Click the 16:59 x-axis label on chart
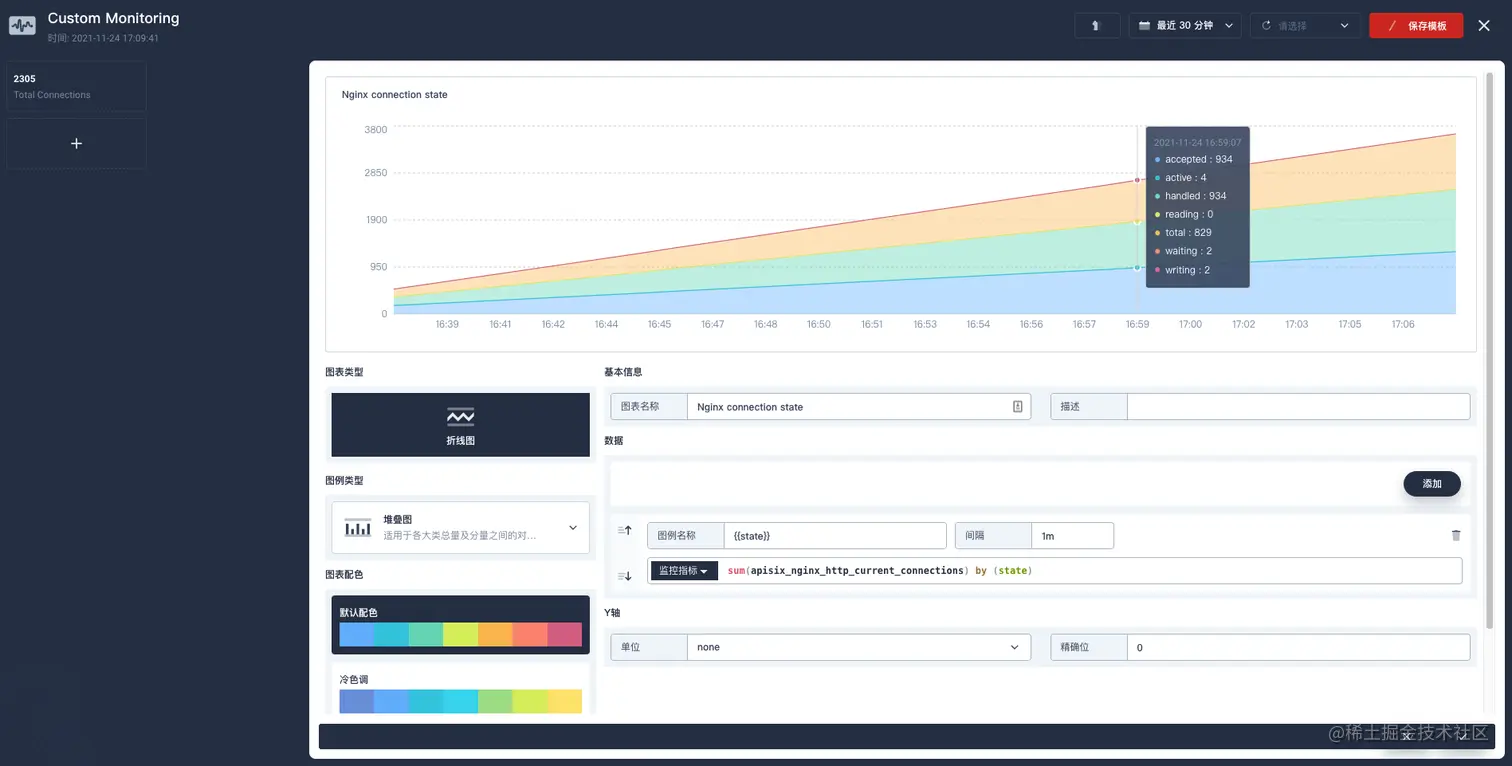The width and height of the screenshot is (1512, 766). [x=1137, y=324]
